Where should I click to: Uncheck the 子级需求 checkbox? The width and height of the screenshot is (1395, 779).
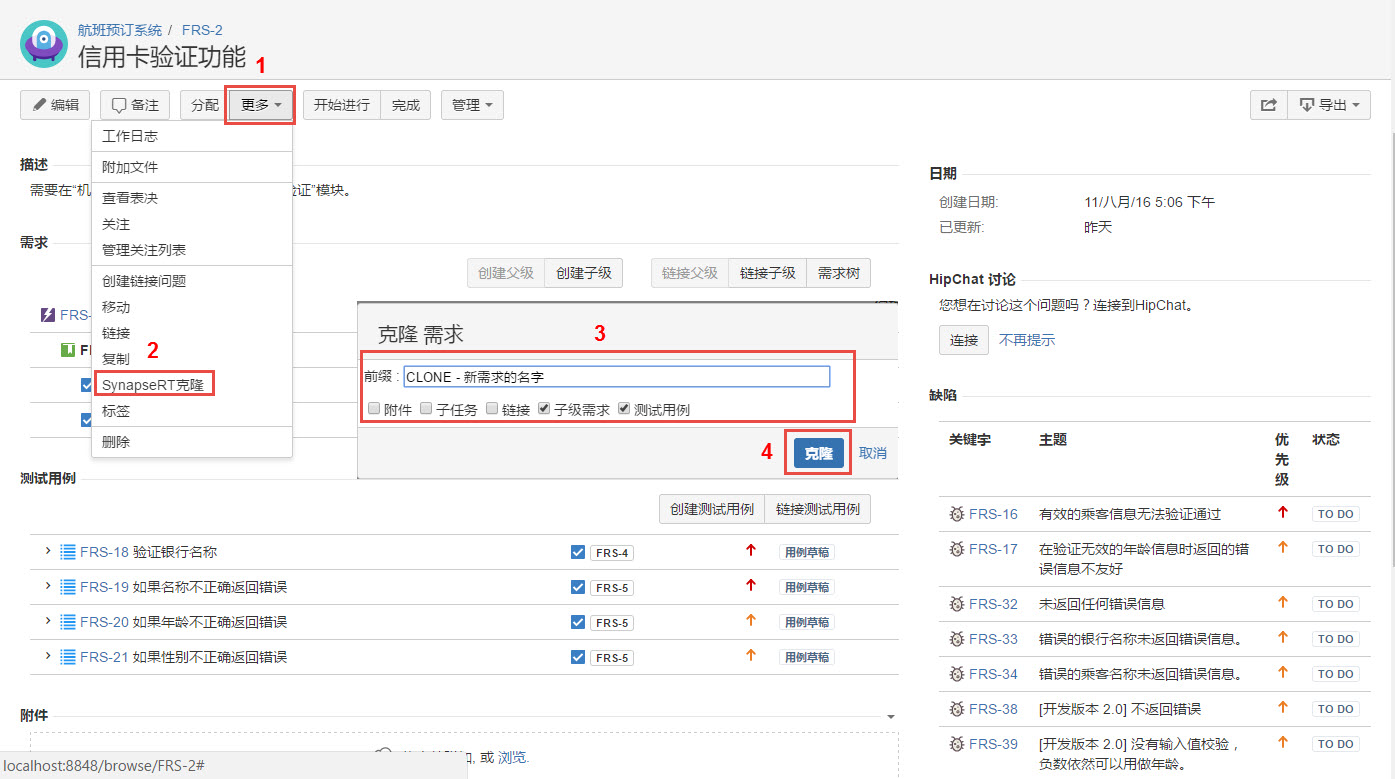[544, 409]
